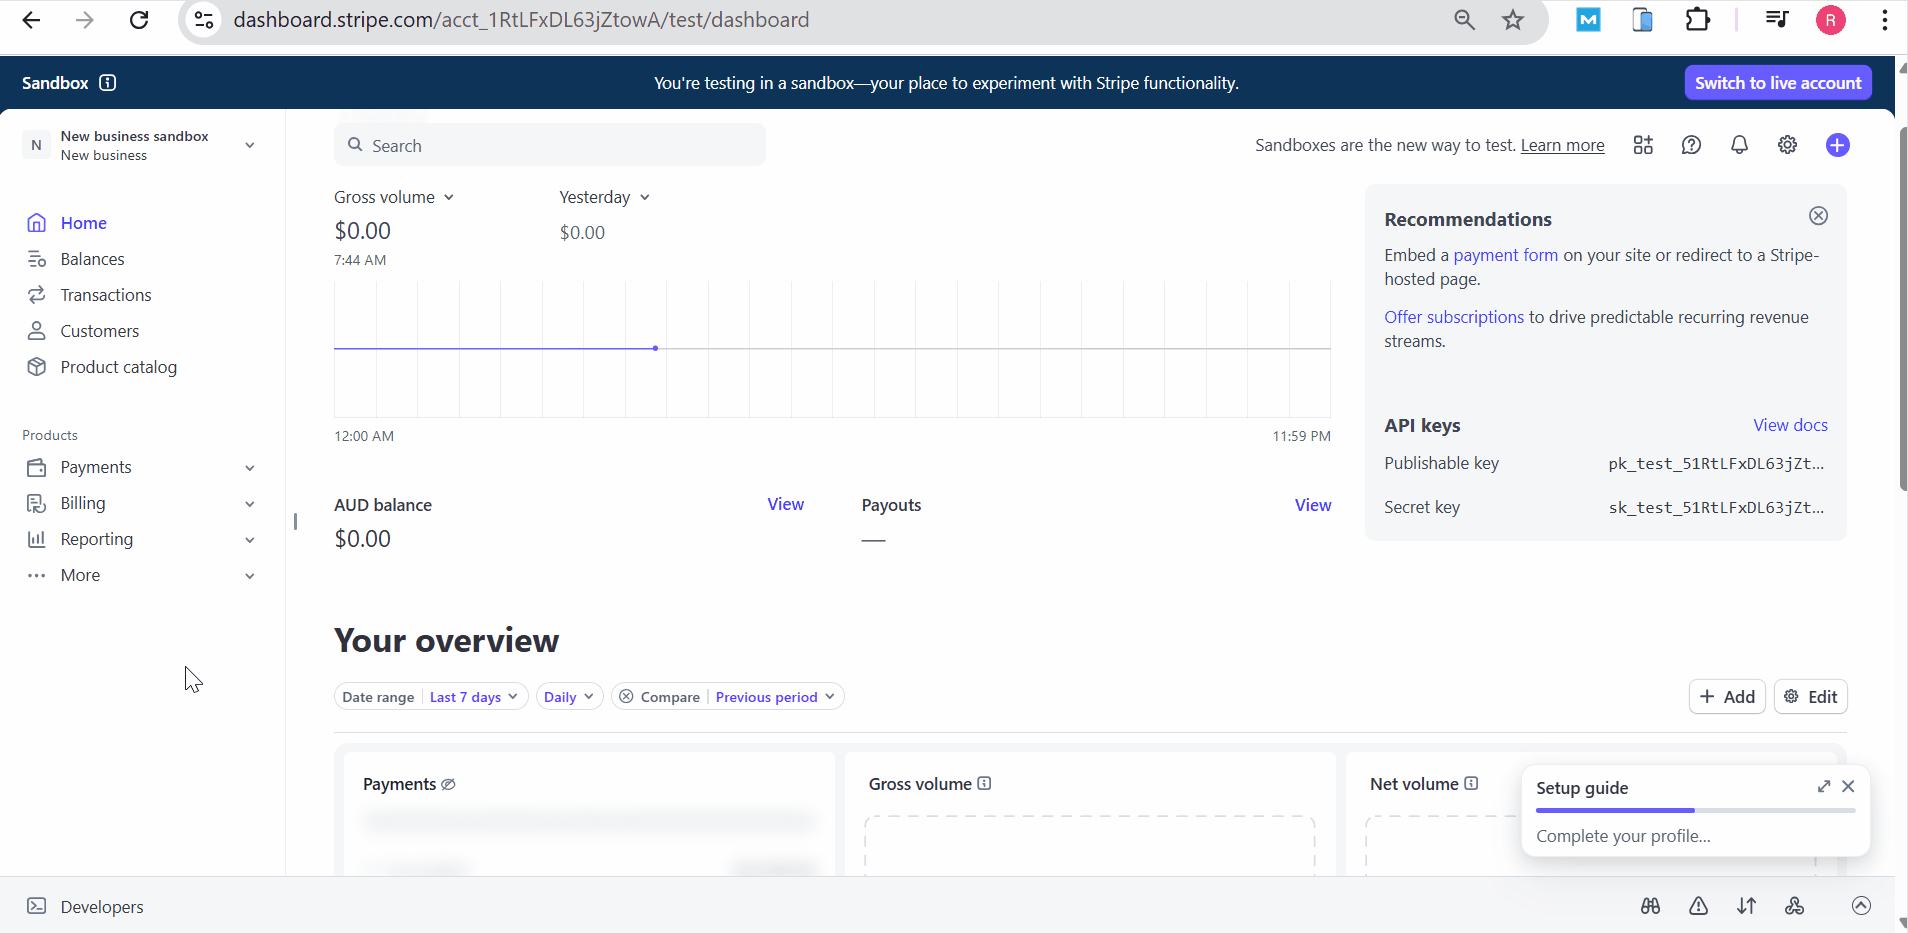Copy the Publishable key value
1908x933 pixels.
(x=1716, y=464)
